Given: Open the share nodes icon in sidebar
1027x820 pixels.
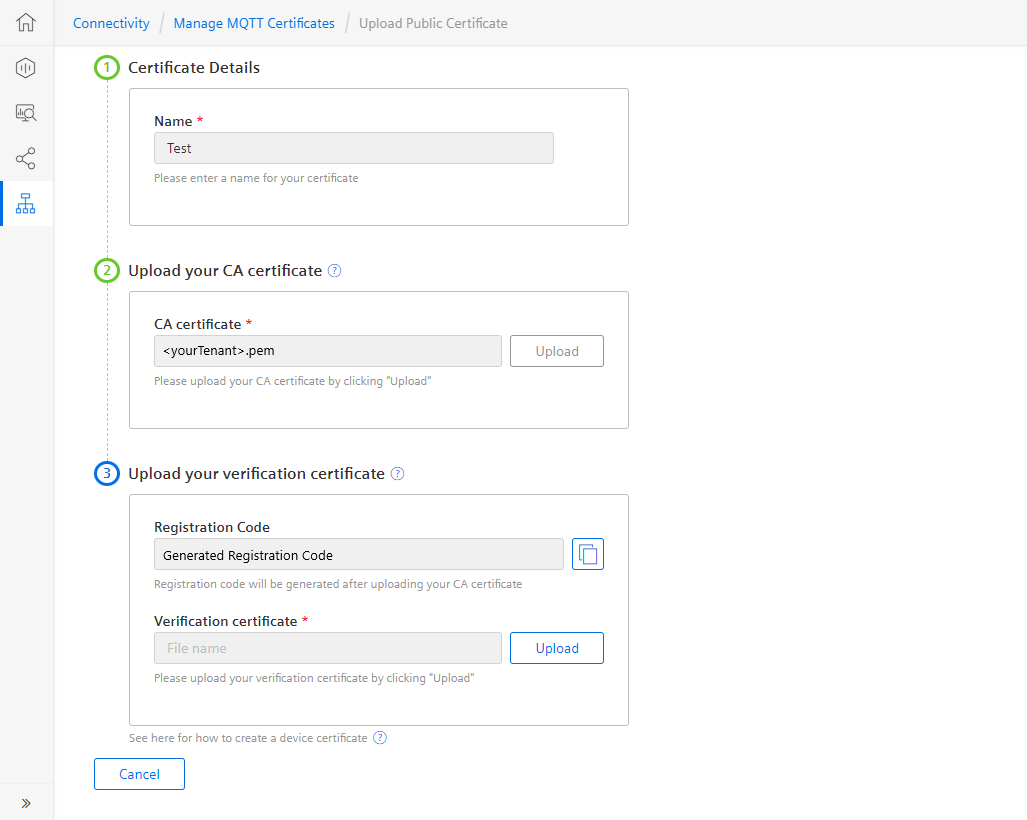Looking at the screenshot, I should coord(26,158).
